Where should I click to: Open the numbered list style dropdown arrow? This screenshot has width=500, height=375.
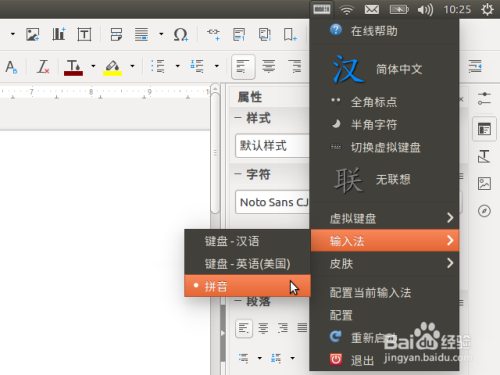click(x=217, y=66)
